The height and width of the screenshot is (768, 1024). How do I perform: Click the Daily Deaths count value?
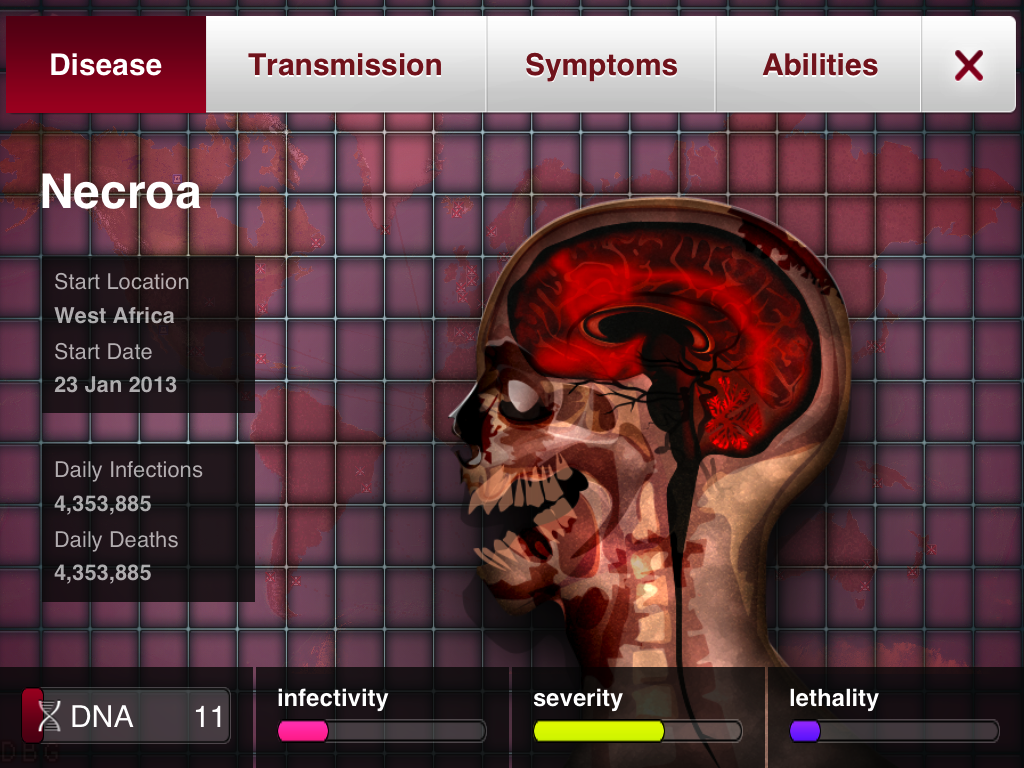tap(103, 573)
